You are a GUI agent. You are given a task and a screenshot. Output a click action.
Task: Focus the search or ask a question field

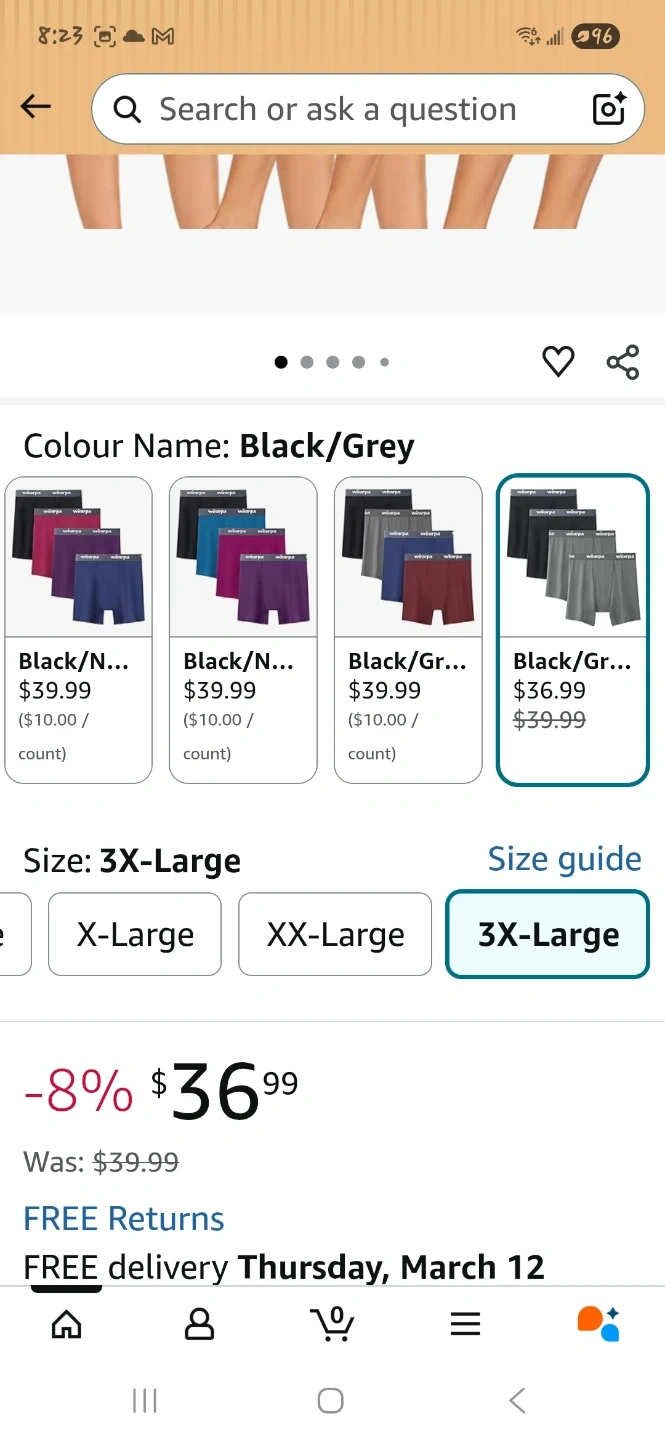tap(338, 109)
